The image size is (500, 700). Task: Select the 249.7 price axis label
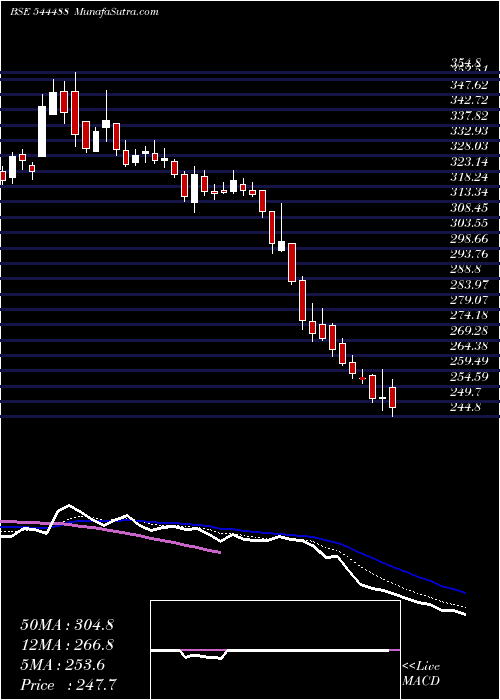(467, 392)
